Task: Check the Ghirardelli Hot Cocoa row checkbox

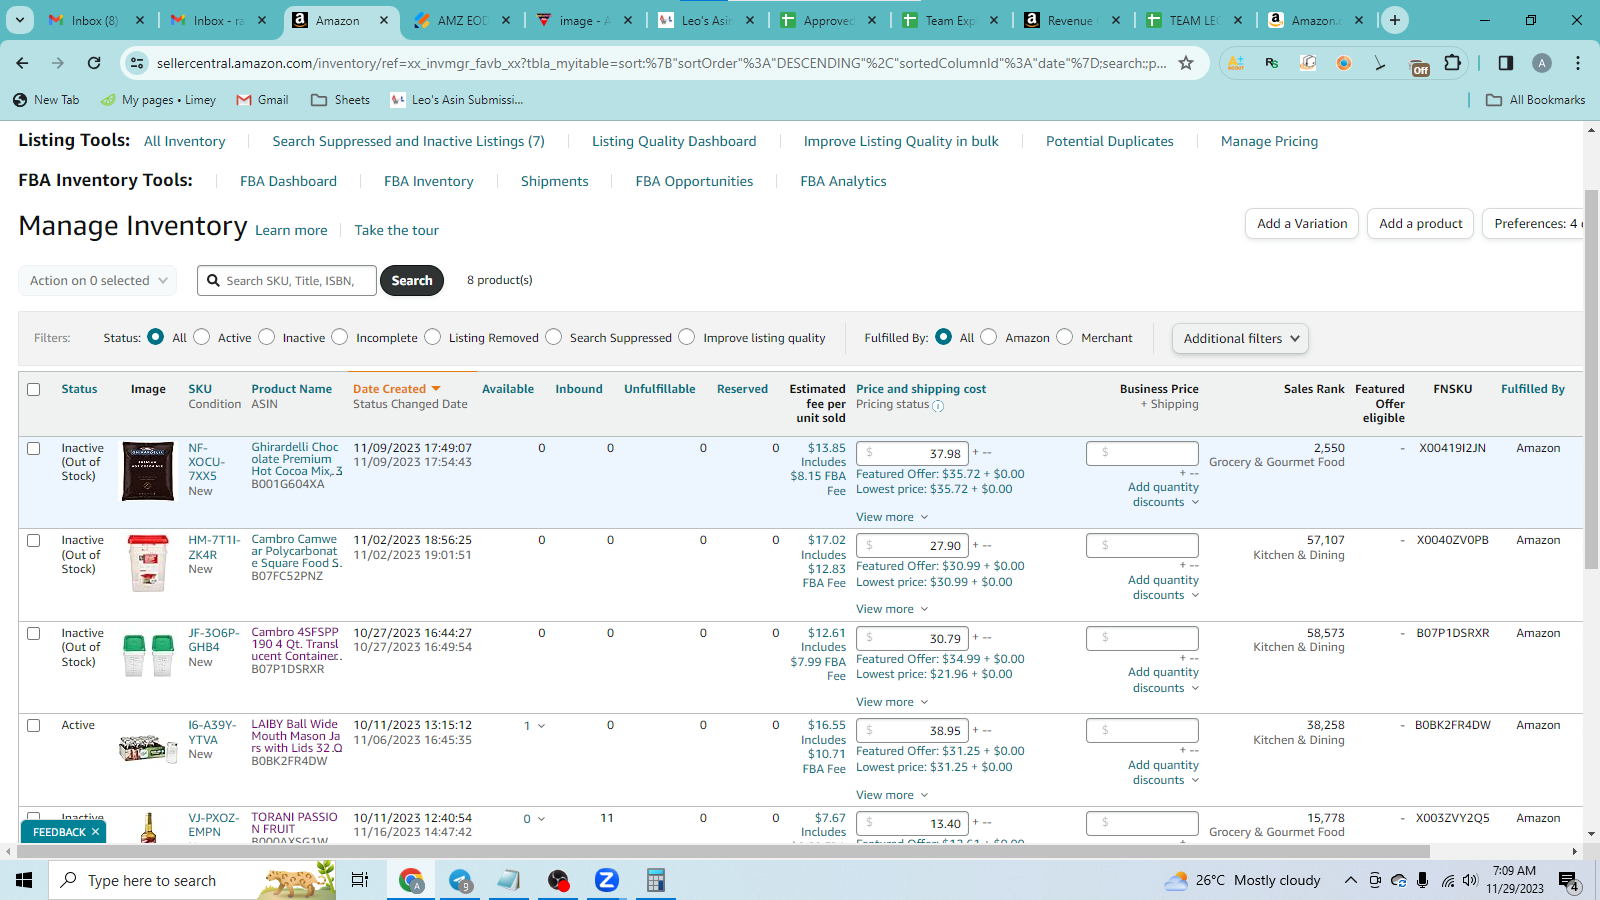Action: (x=34, y=449)
